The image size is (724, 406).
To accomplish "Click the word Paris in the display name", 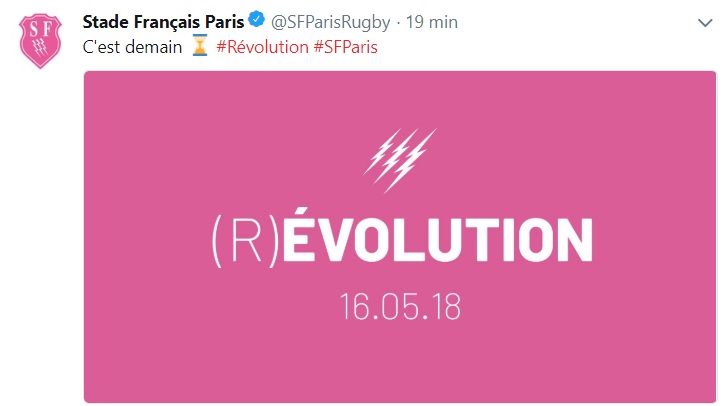I will tap(225, 22).
